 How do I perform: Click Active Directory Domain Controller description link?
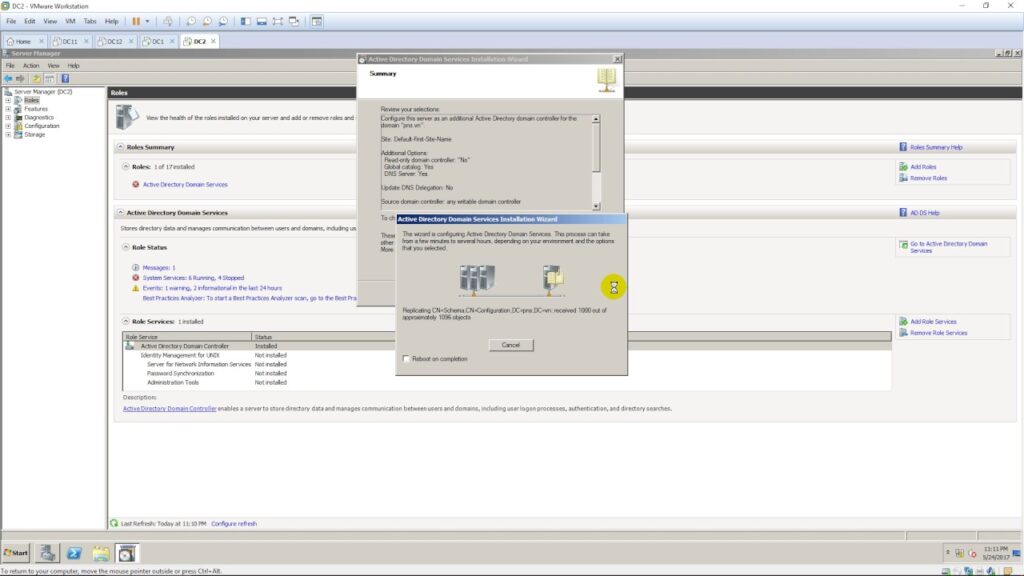169,409
